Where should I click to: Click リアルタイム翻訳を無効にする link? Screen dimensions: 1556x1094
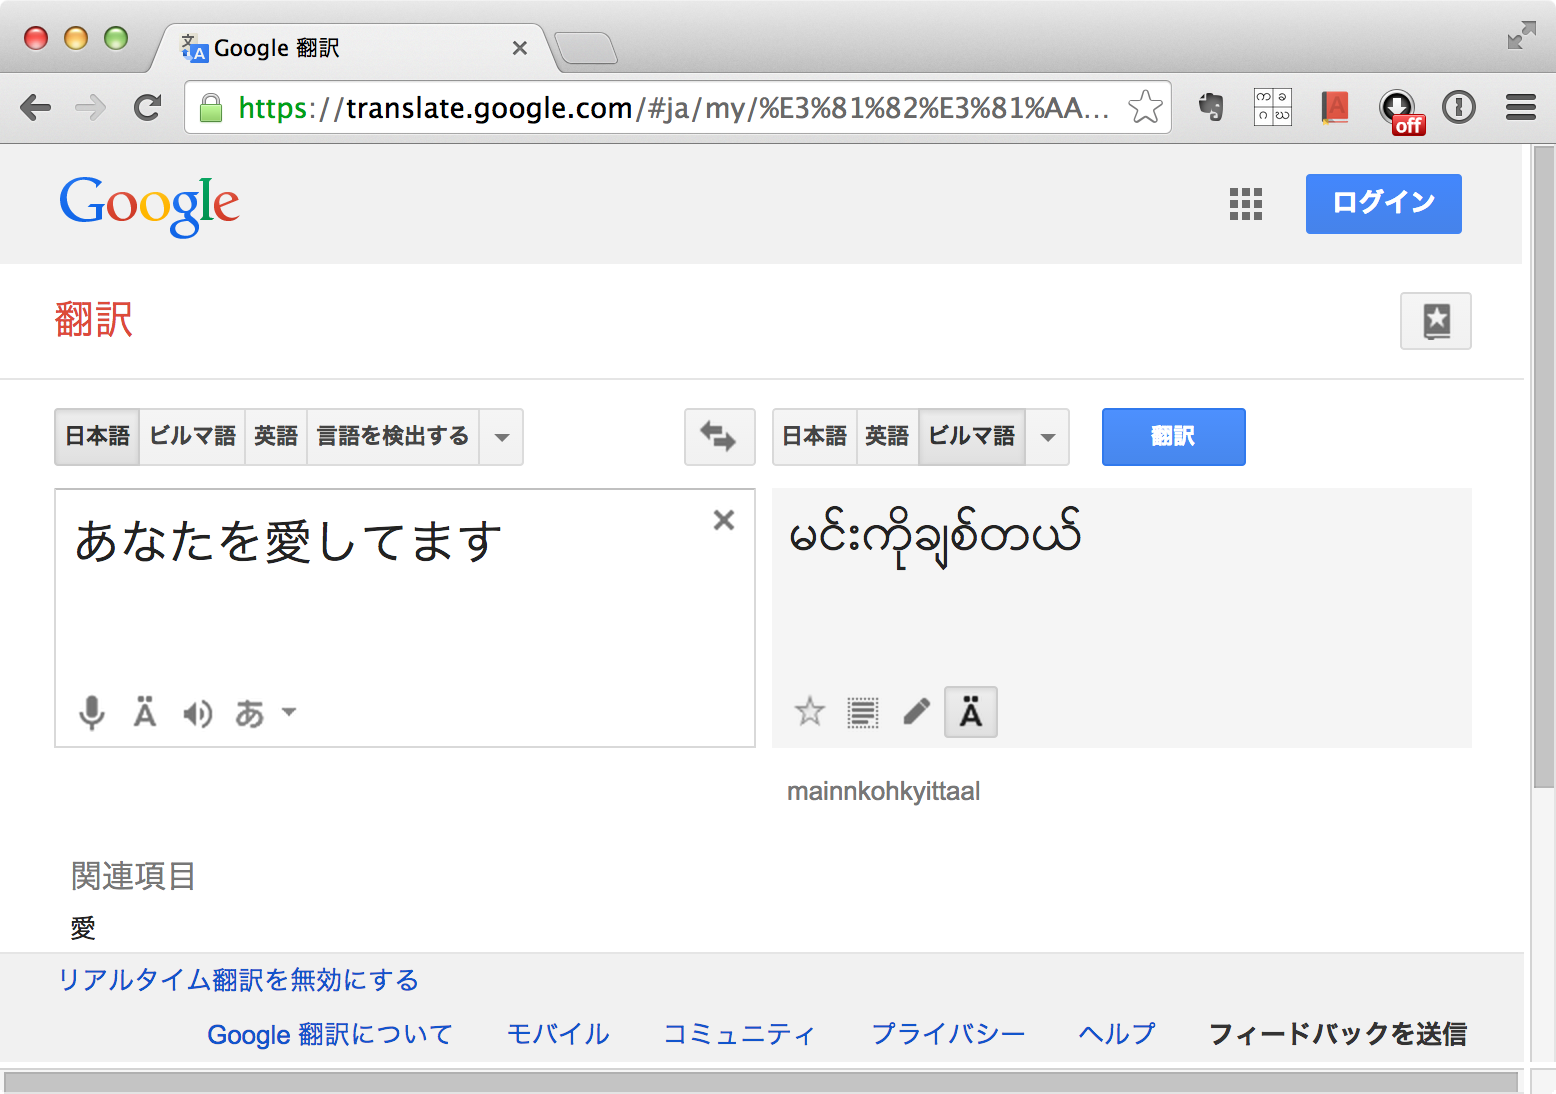click(238, 980)
